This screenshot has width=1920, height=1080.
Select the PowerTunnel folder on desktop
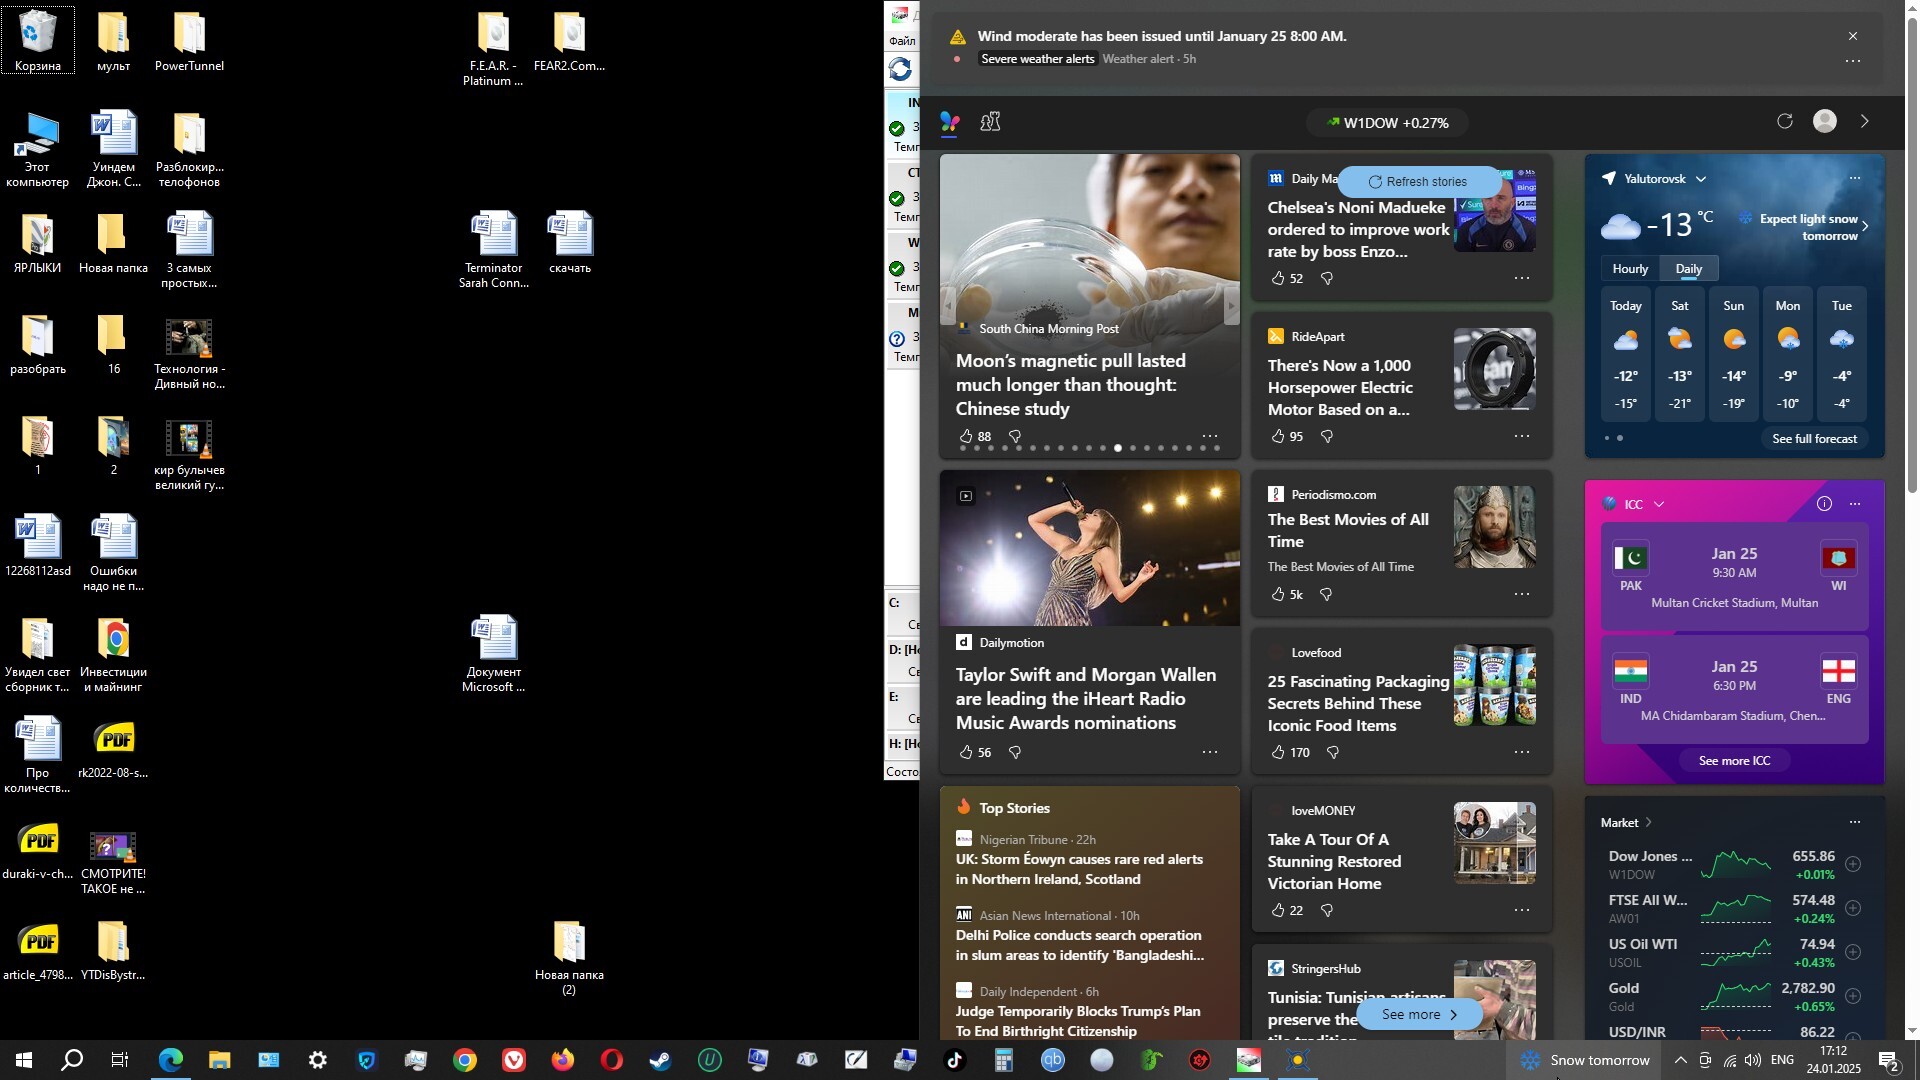click(x=189, y=41)
